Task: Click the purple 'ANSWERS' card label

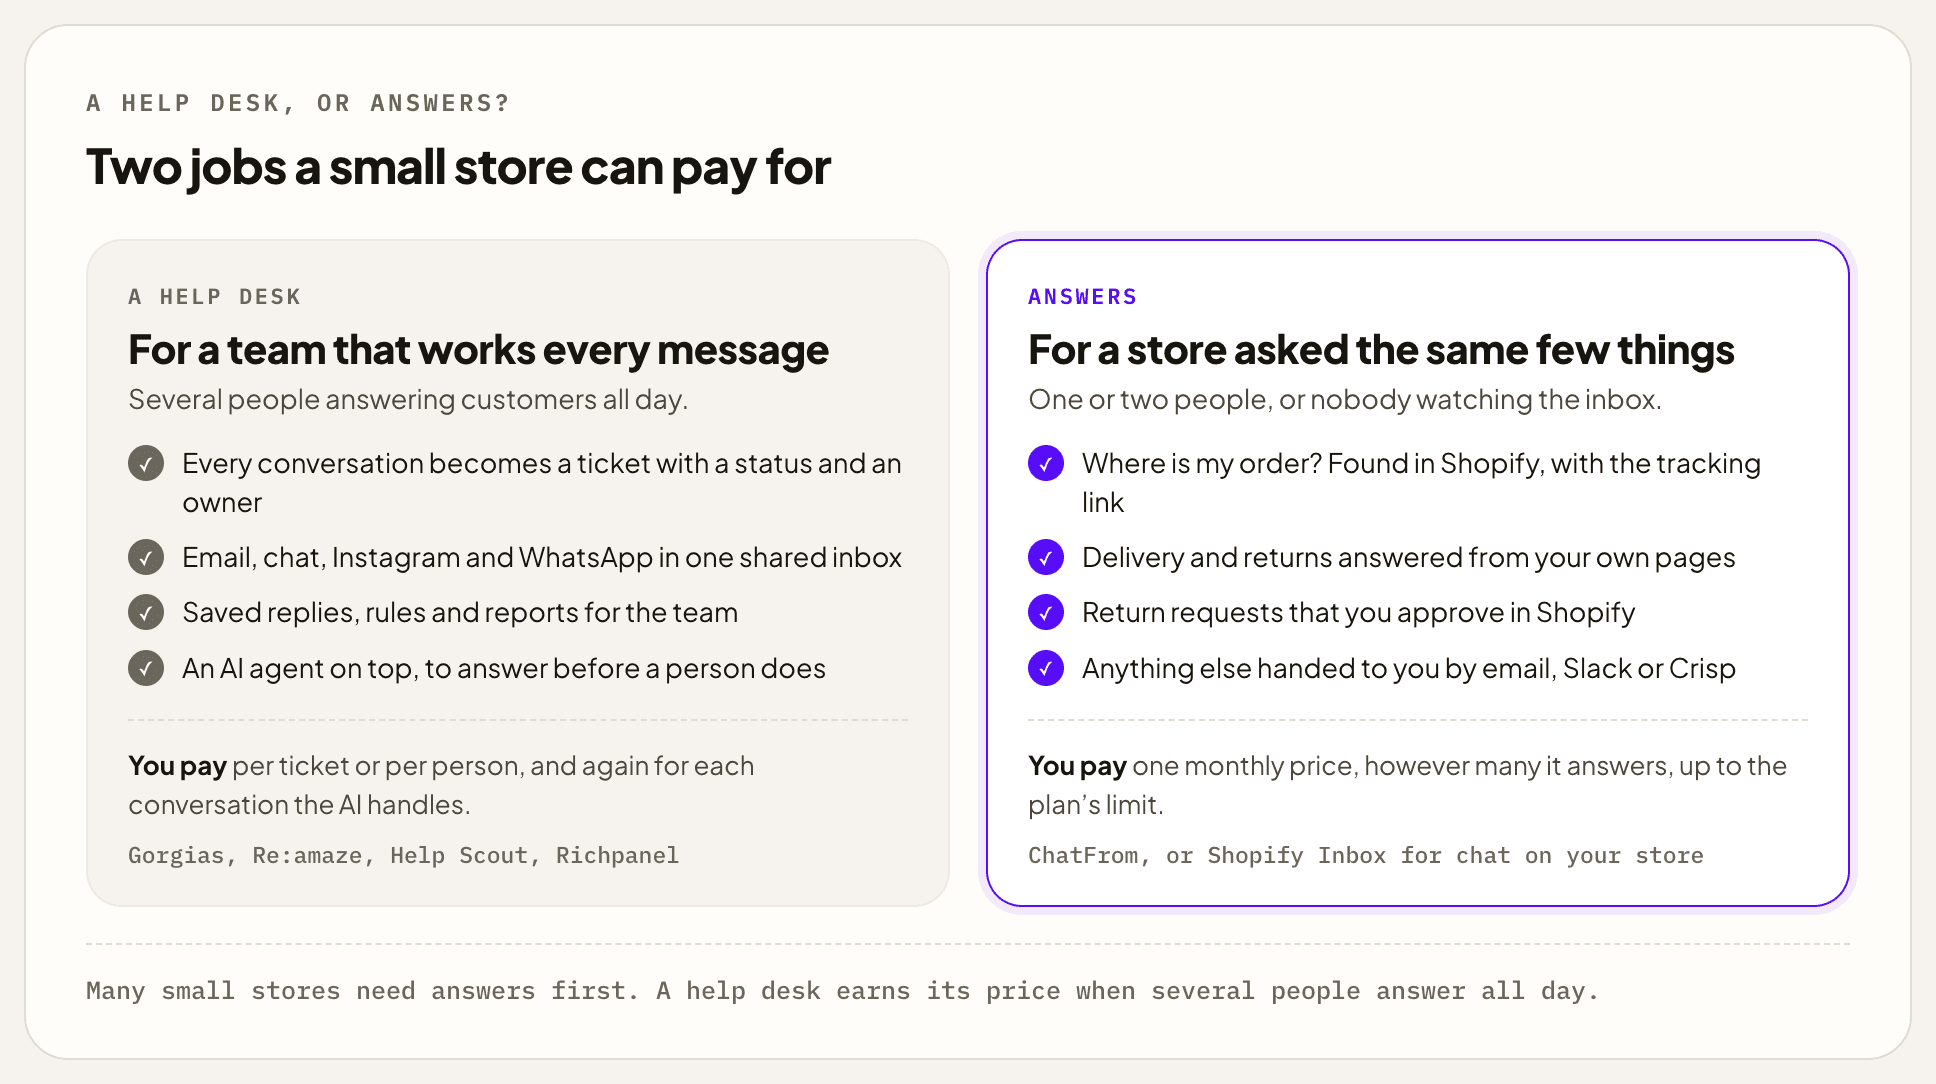Action: coord(1083,297)
